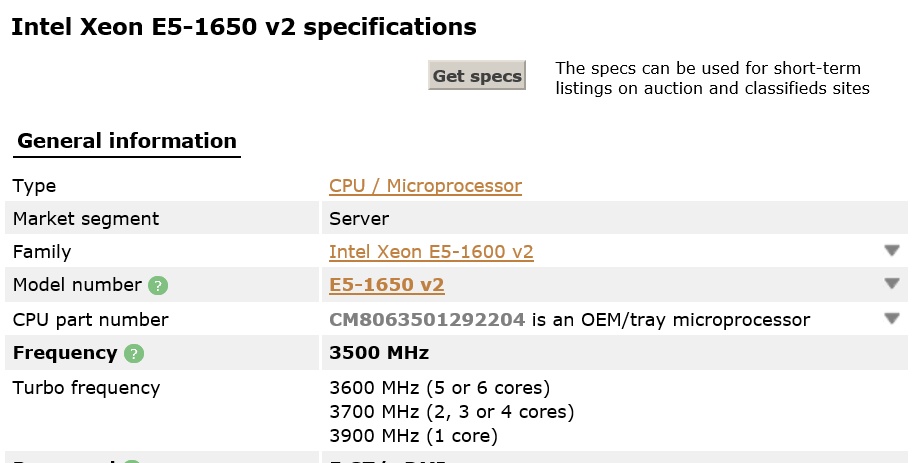
Task: Click the General information section heading
Action: tap(127, 141)
